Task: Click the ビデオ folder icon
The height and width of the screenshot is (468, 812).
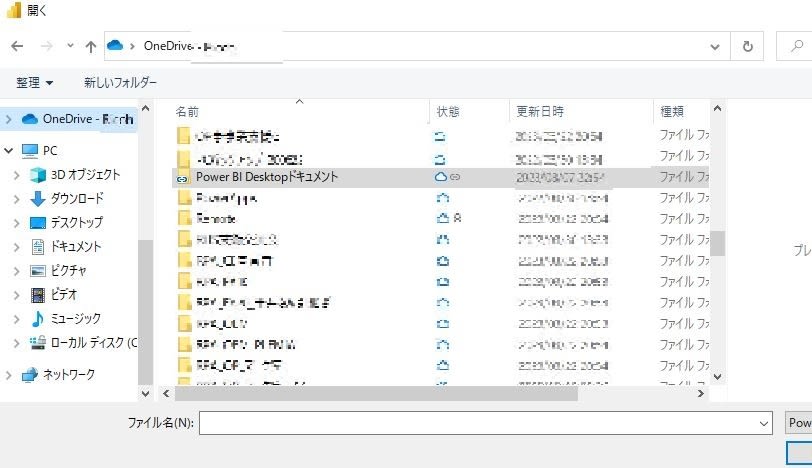Action: point(37,295)
